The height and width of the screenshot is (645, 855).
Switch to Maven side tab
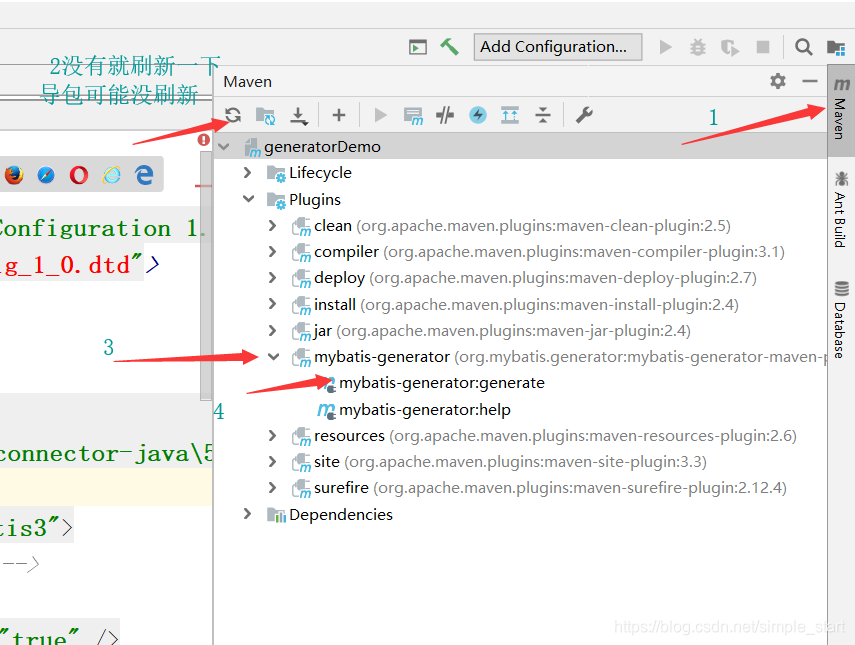click(x=841, y=109)
